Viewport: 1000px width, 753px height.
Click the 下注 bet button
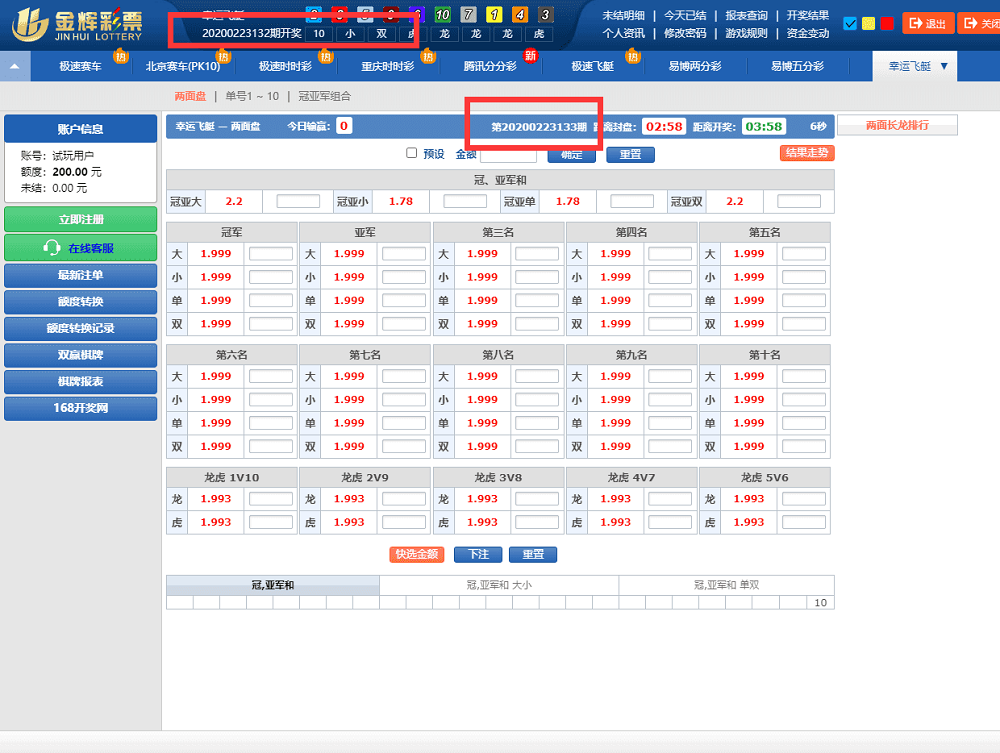tap(477, 555)
